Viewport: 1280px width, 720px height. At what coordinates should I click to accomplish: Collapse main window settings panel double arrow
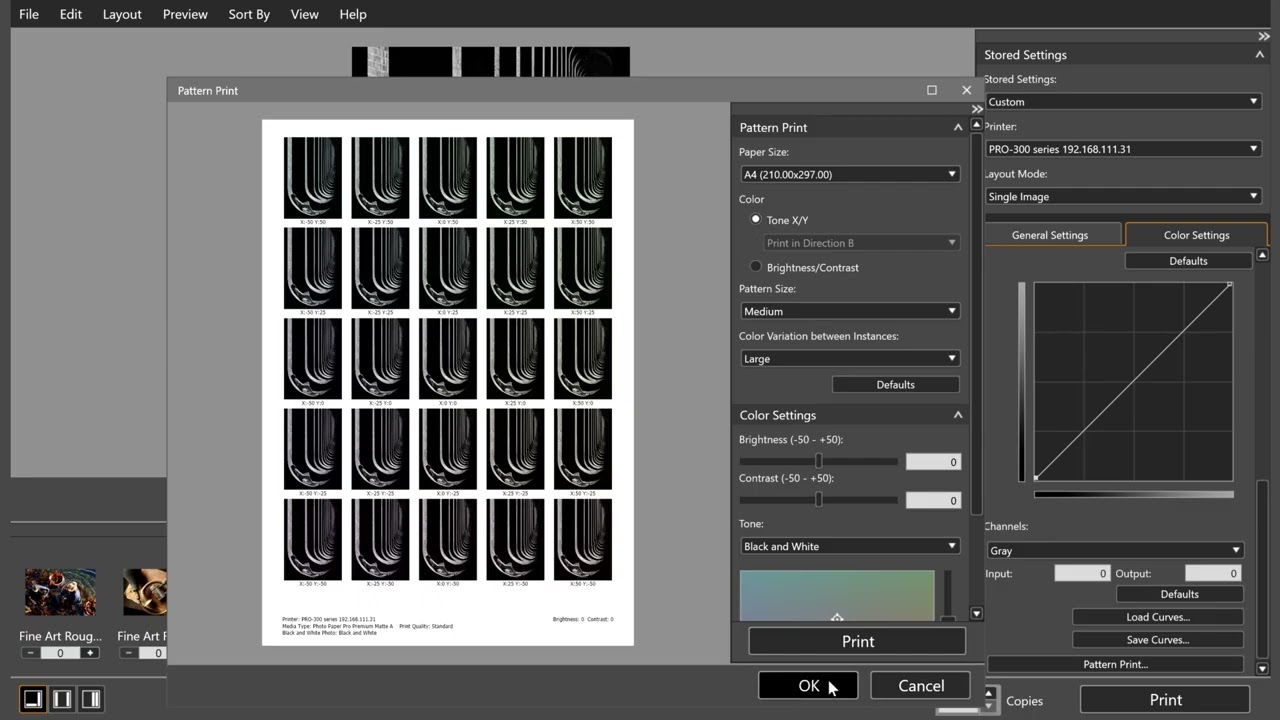pyautogui.click(x=1264, y=36)
